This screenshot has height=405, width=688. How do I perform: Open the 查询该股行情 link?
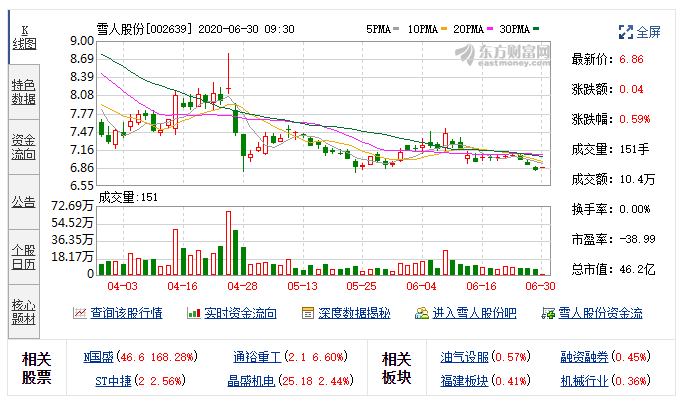(126, 313)
